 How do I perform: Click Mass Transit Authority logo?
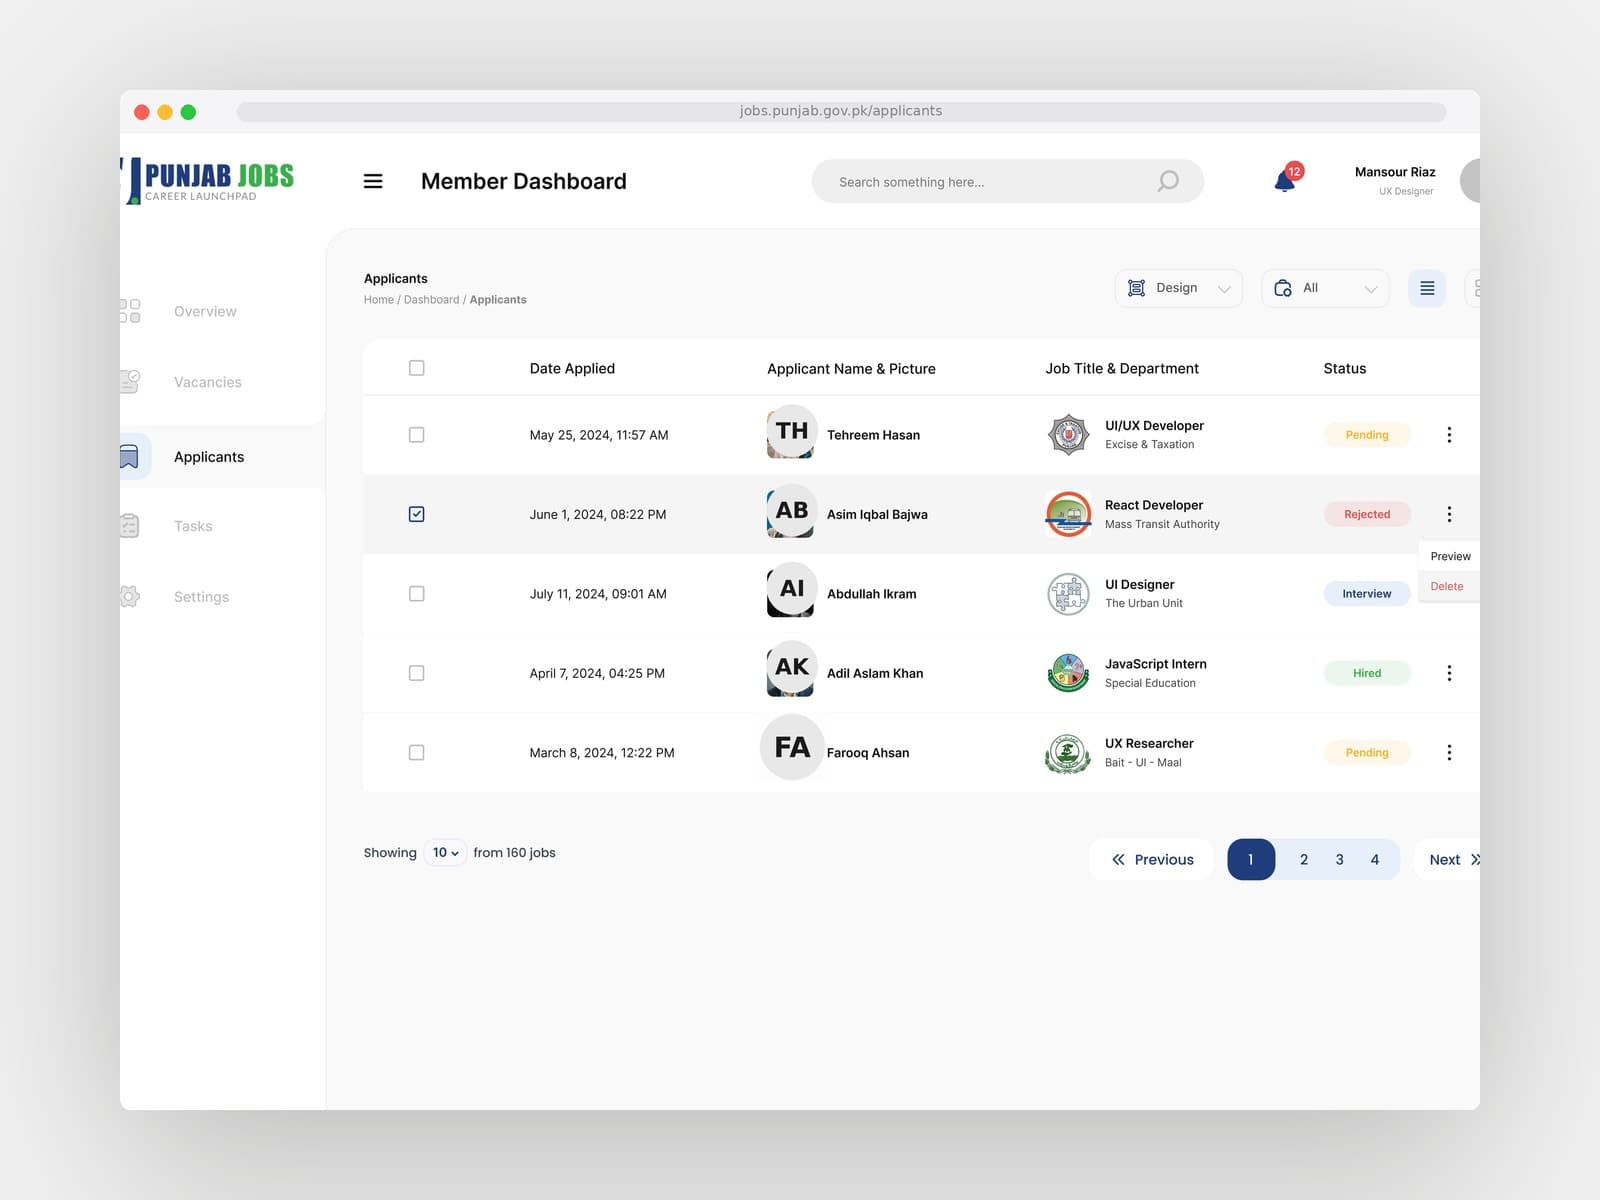pyautogui.click(x=1069, y=514)
